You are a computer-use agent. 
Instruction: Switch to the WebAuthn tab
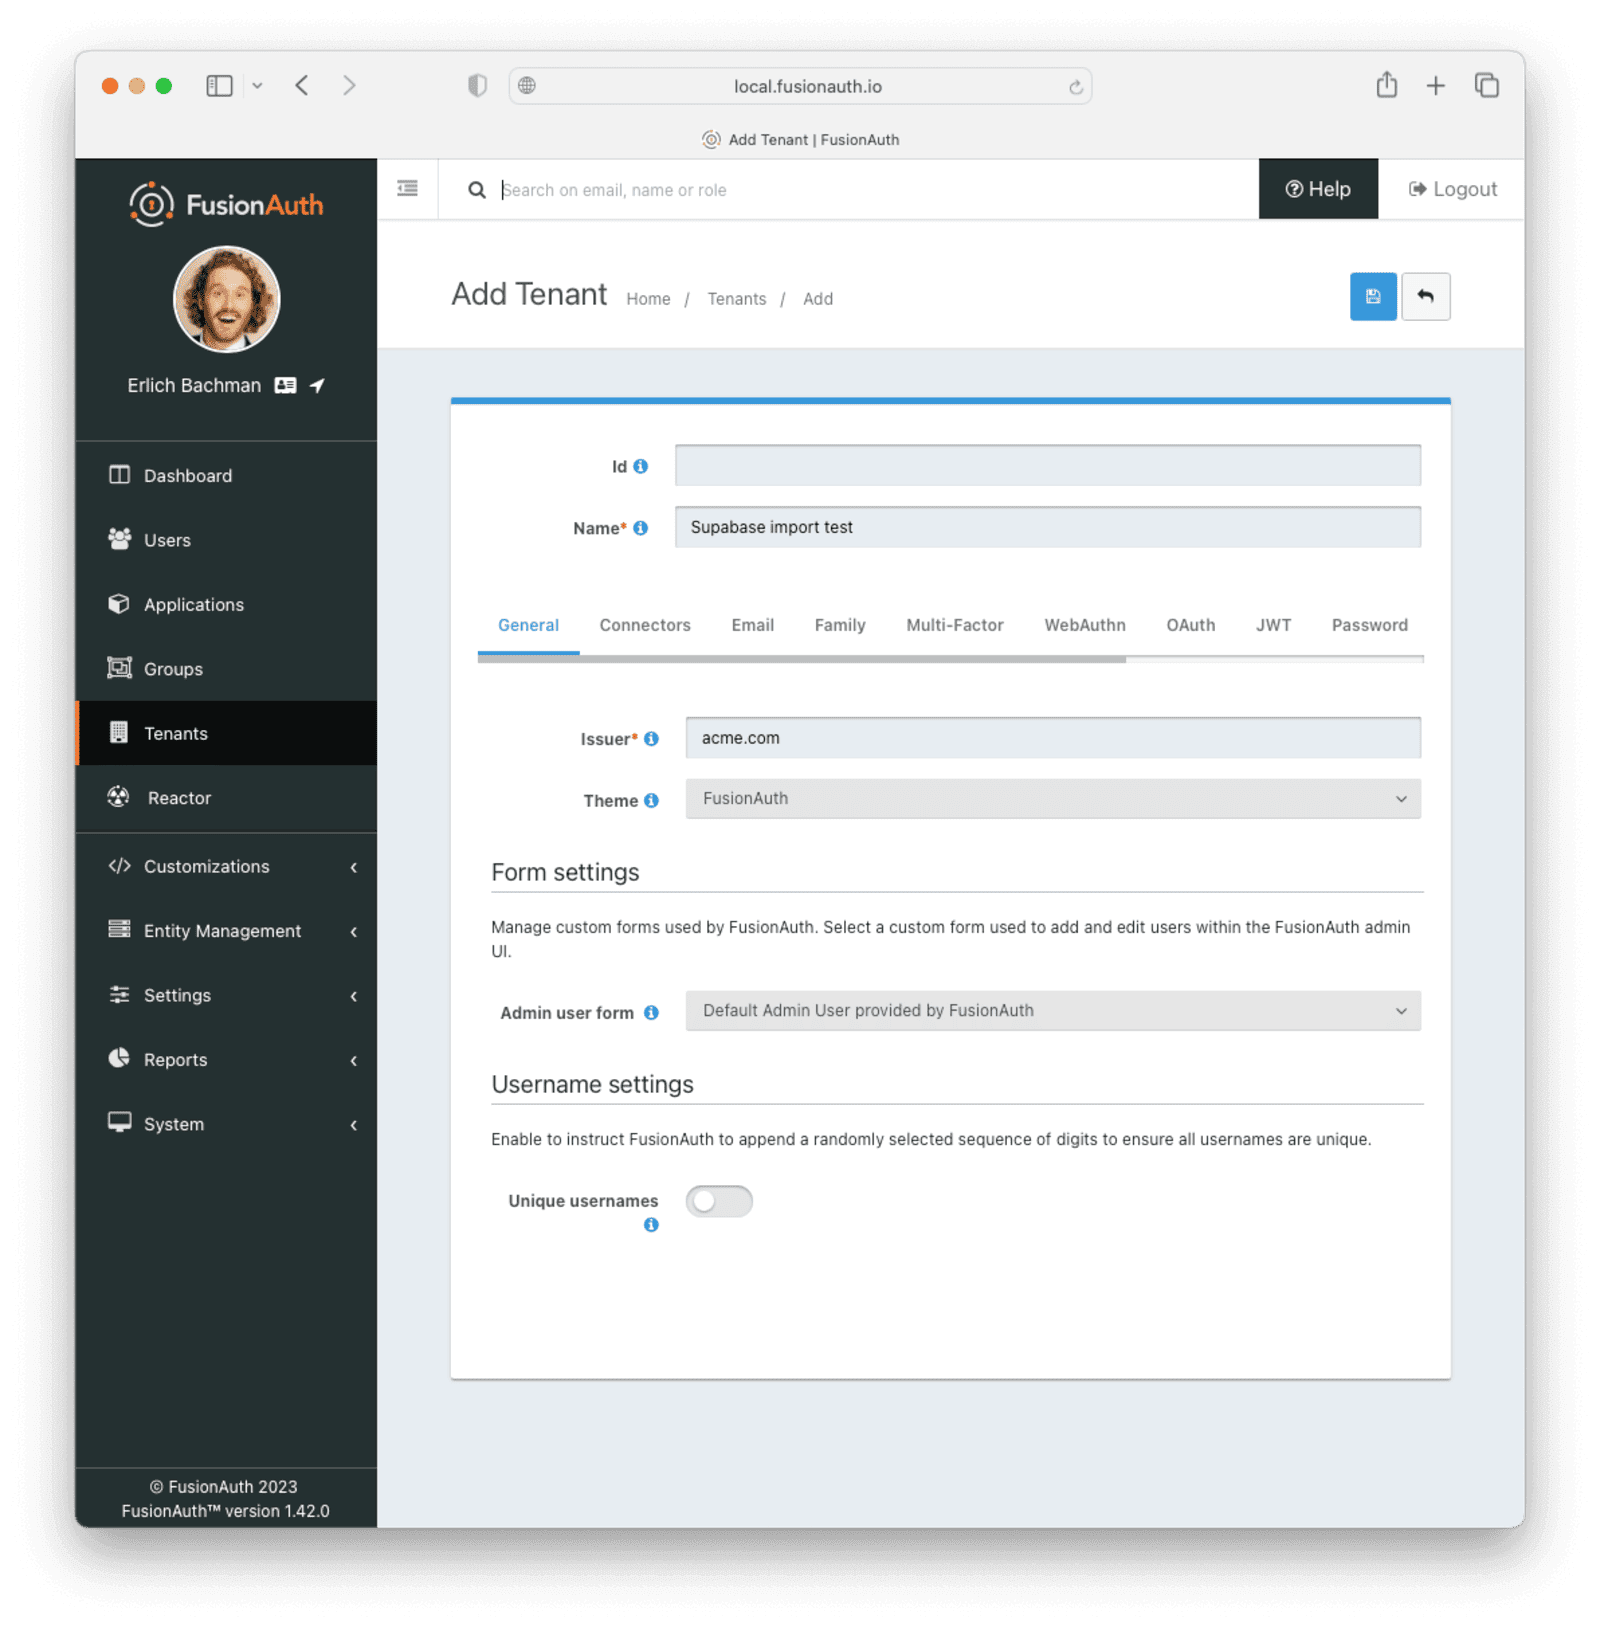pyautogui.click(x=1085, y=625)
